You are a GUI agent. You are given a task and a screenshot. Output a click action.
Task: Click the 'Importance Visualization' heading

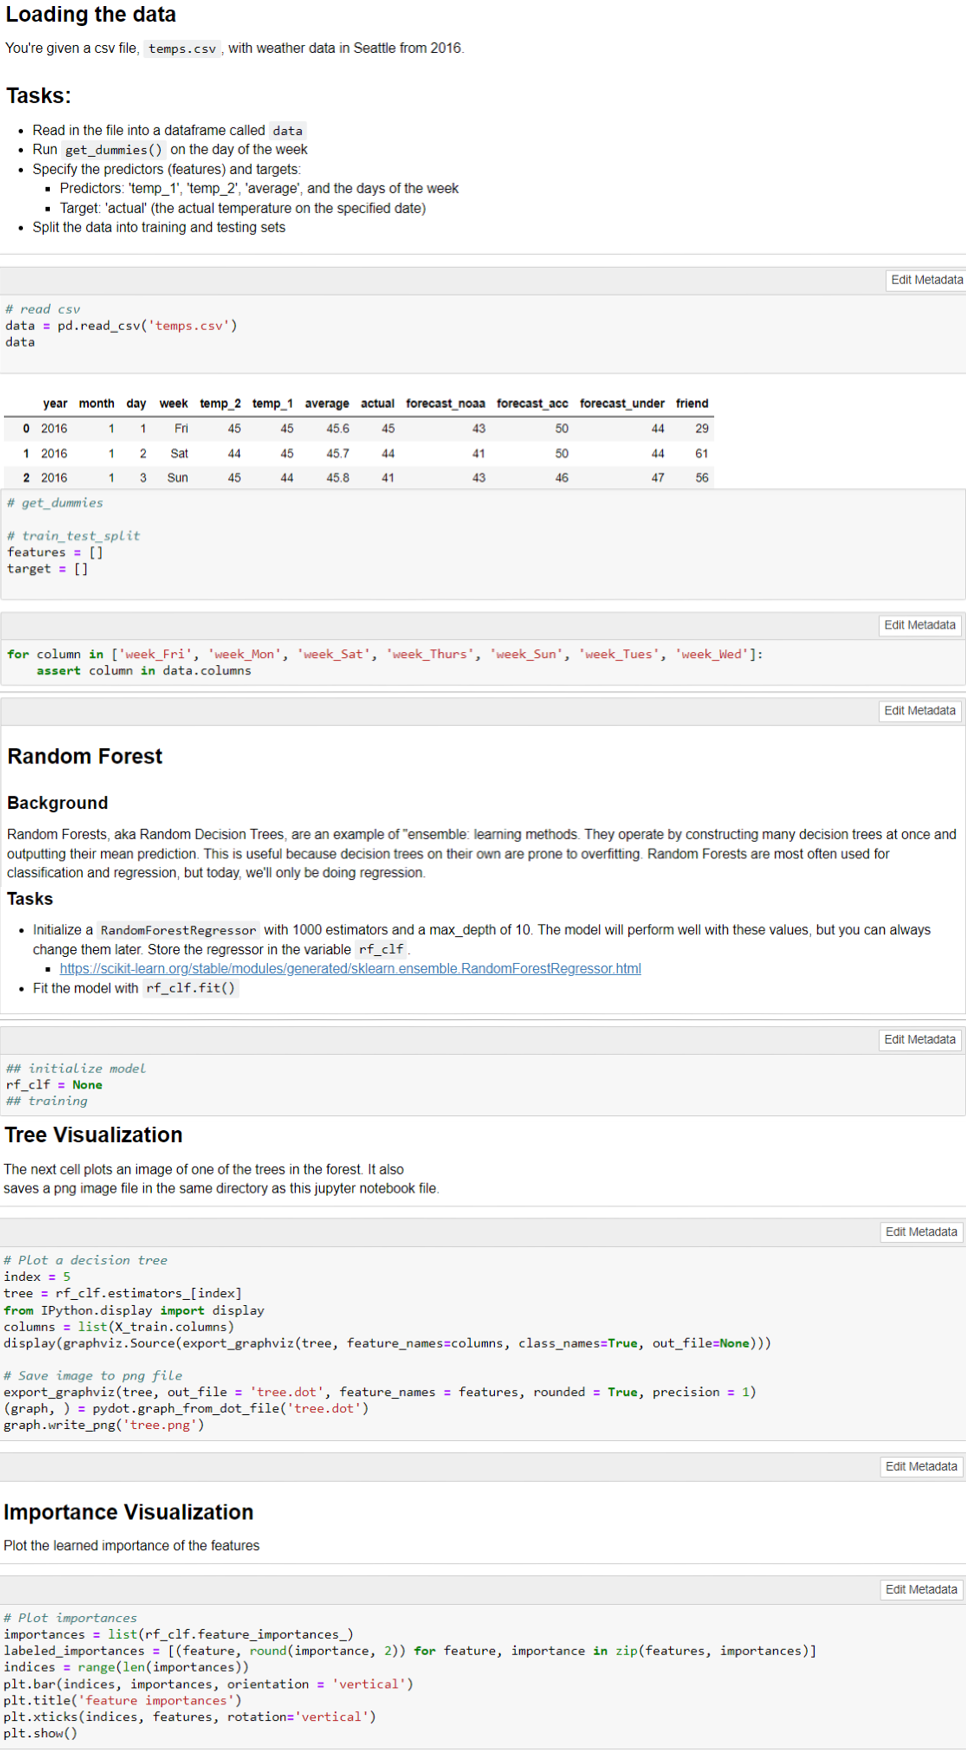coord(129,1512)
